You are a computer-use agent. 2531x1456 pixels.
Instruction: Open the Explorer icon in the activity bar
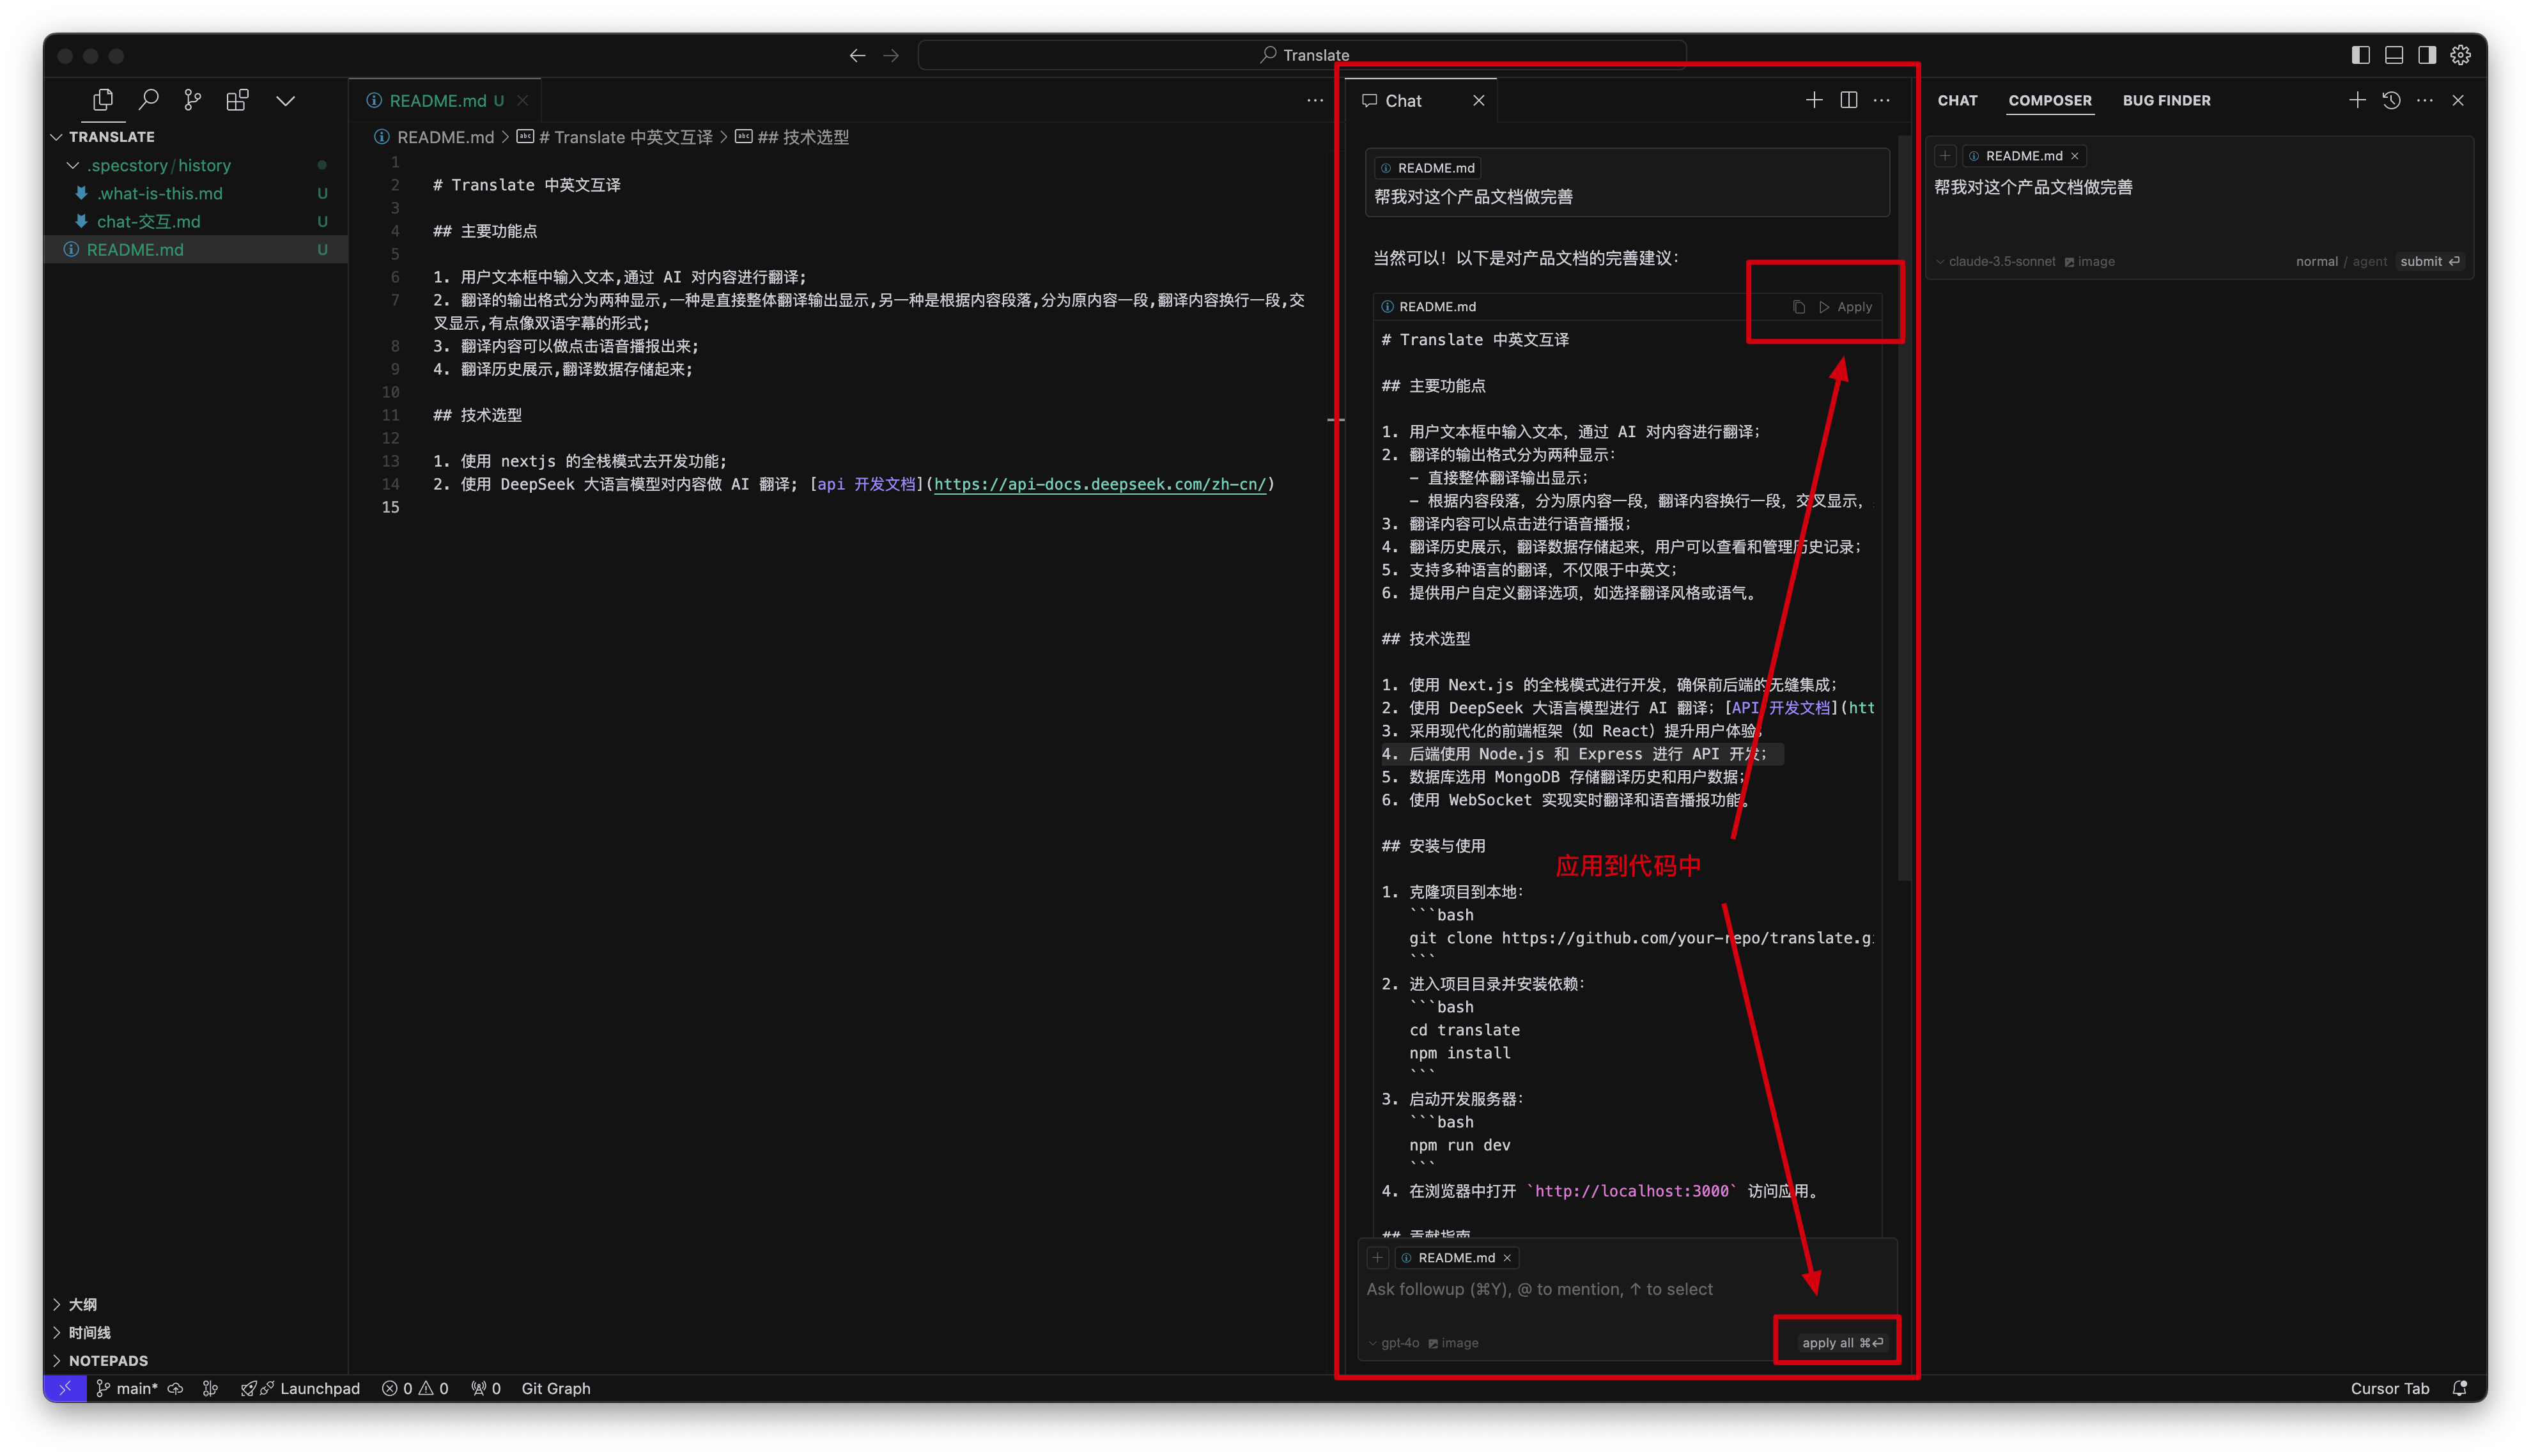click(x=103, y=100)
